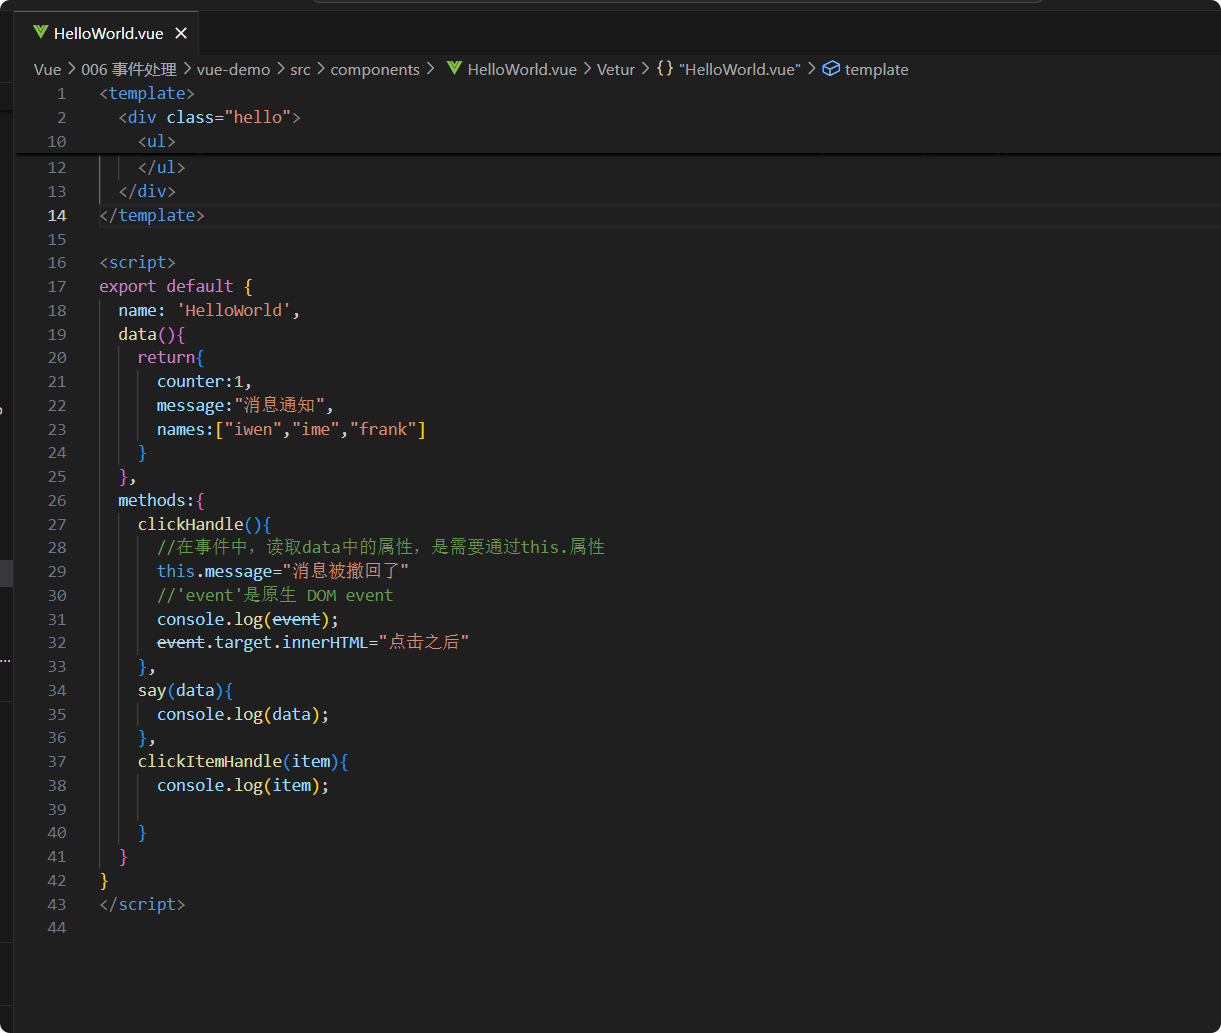This screenshot has width=1221, height=1033.
Task: Click the message:"消息通知" property
Action: pos(245,405)
